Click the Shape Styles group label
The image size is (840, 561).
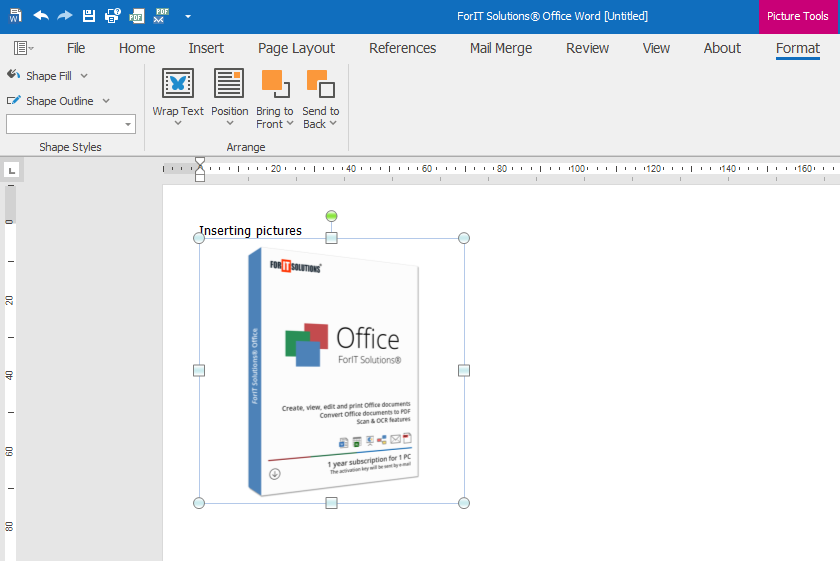click(x=70, y=147)
